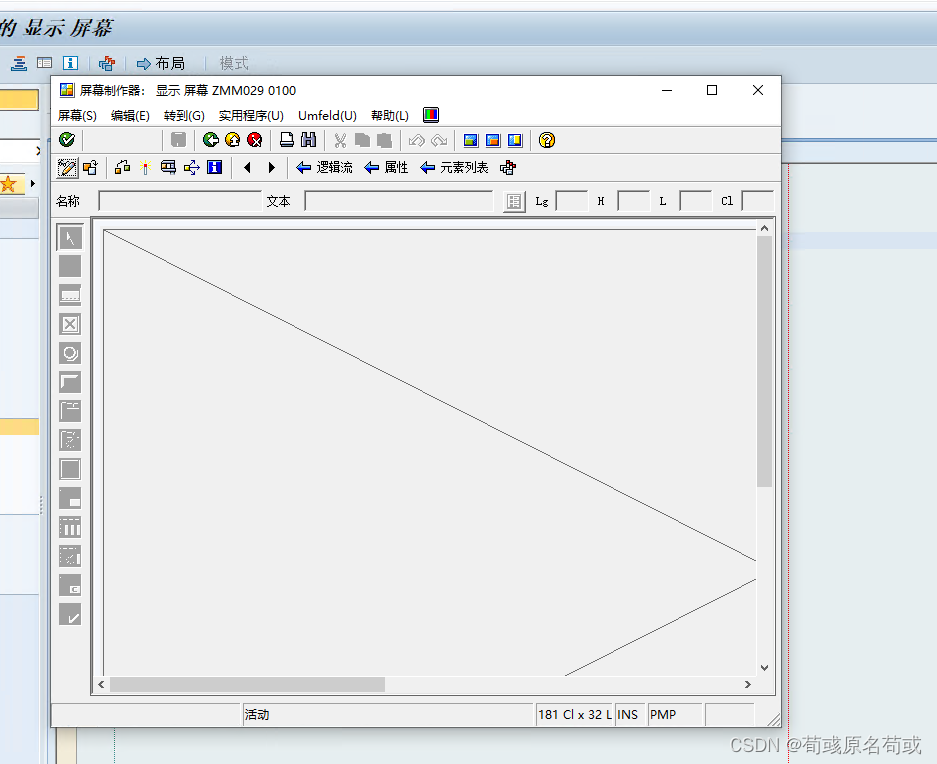Click the 活动 status bar text
The height and width of the screenshot is (764, 937).
coord(257,715)
